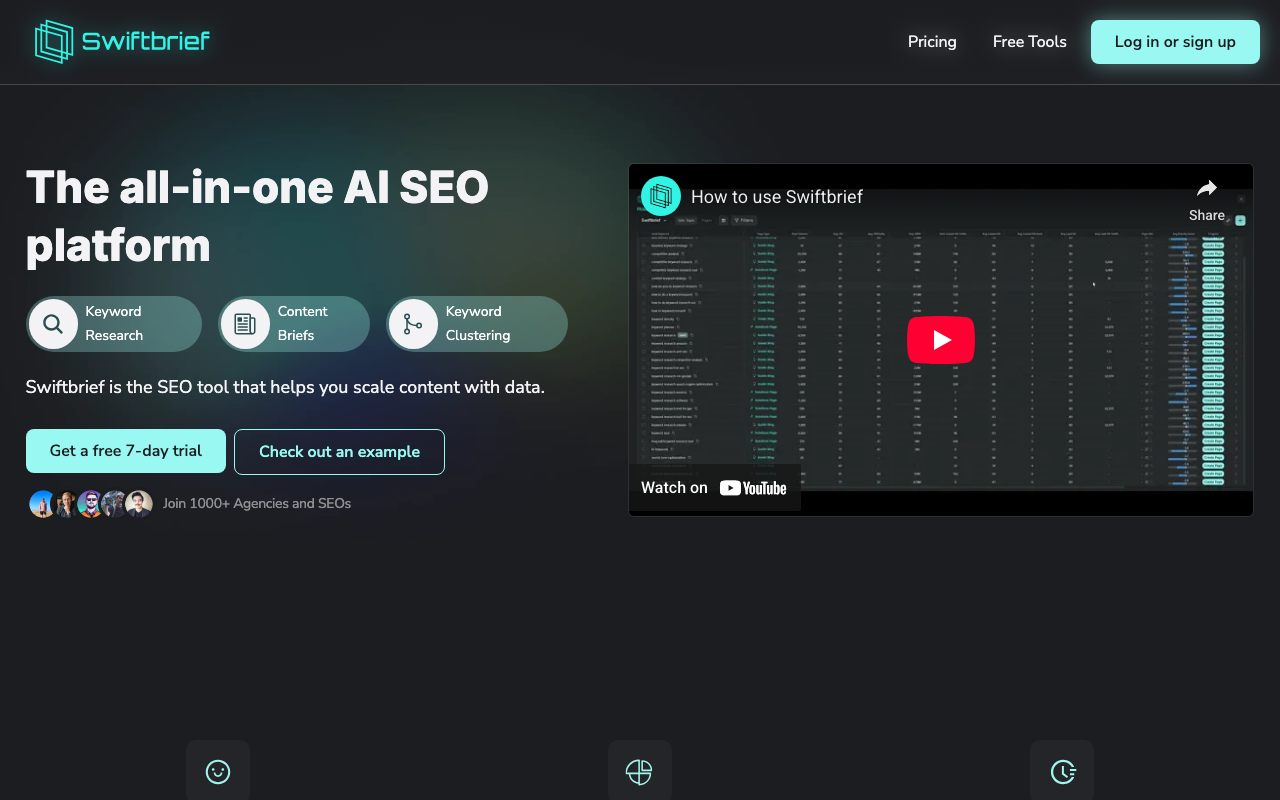Open Watch on YouTube link
1280x800 pixels.
714,488
